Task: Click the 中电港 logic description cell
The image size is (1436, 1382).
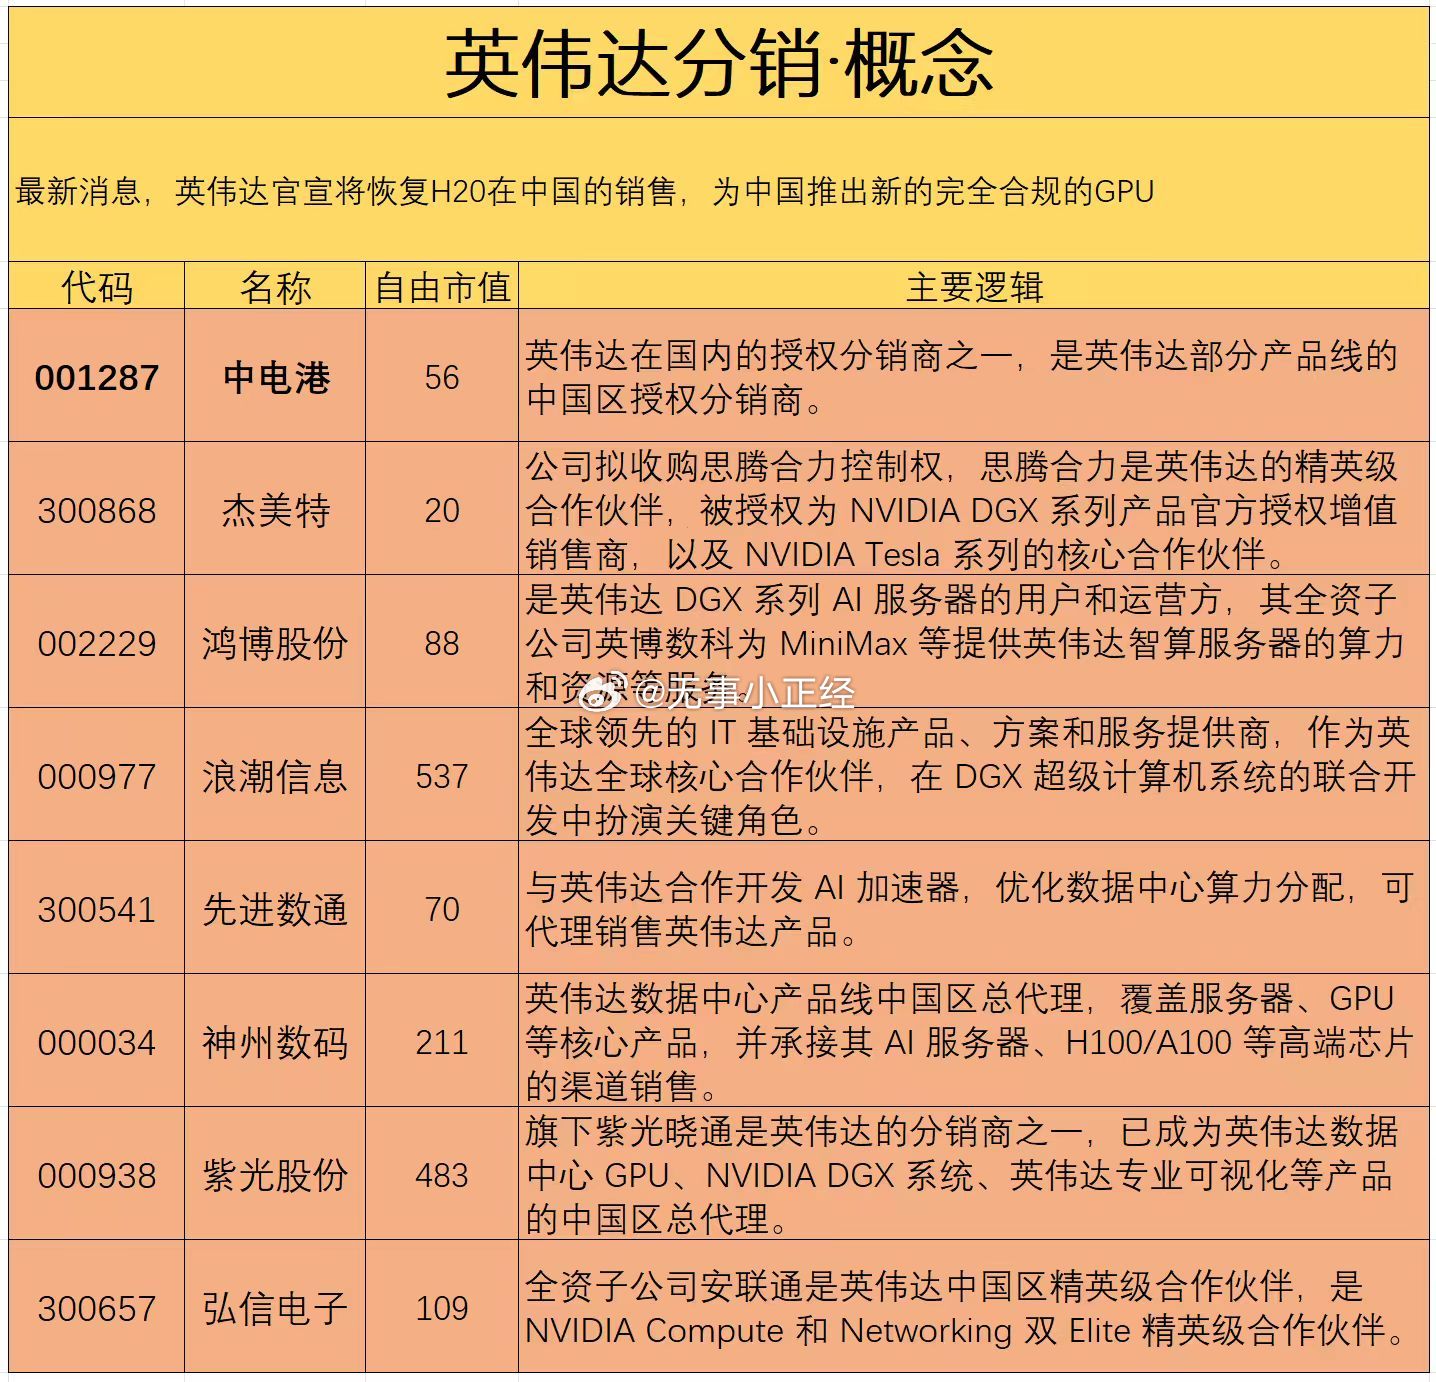Action: pyautogui.click(x=974, y=376)
